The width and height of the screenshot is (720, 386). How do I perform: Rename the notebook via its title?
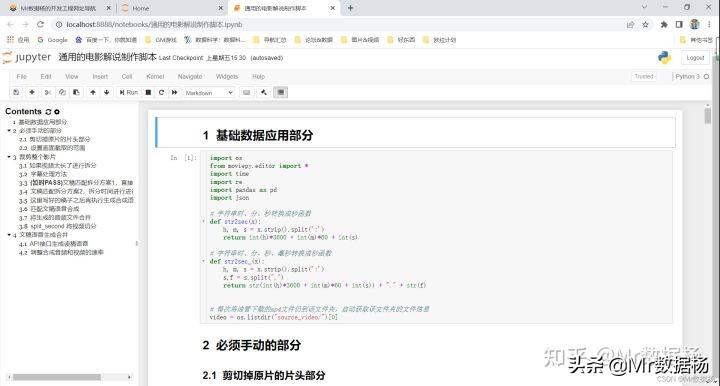107,57
